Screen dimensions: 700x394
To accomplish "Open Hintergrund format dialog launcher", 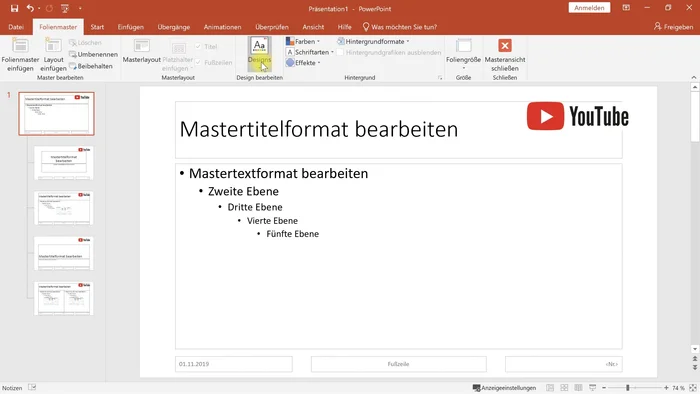I will (x=440, y=78).
